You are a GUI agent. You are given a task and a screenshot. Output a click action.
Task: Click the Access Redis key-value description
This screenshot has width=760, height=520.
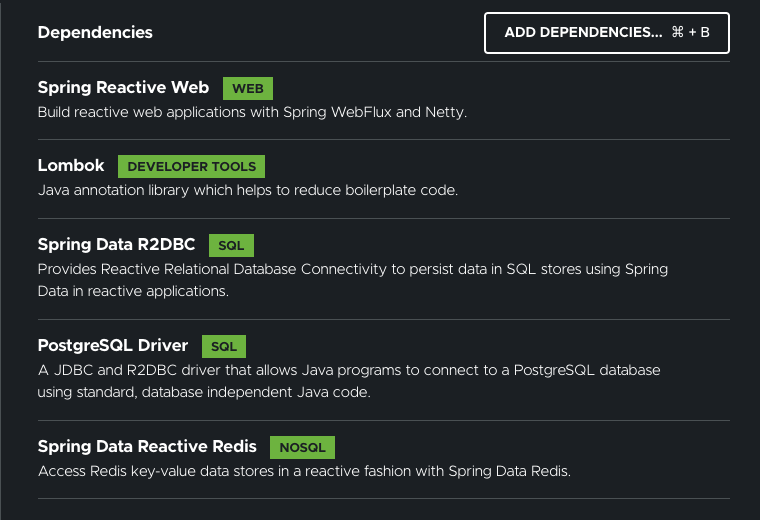coord(304,471)
